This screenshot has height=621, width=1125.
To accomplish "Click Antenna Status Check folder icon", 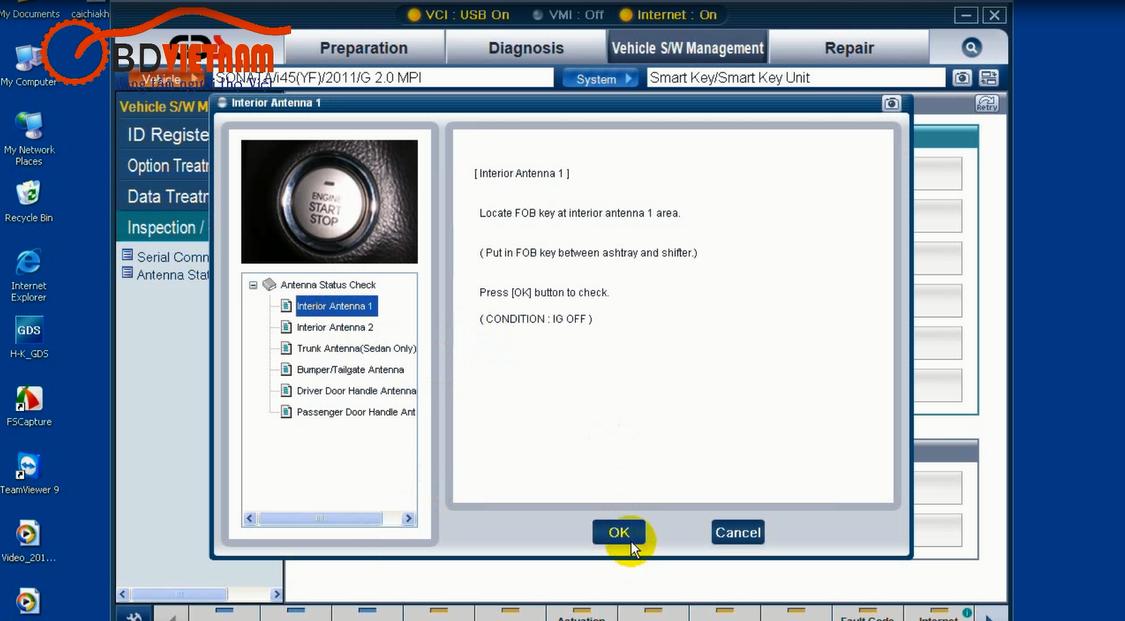I will [x=269, y=285].
